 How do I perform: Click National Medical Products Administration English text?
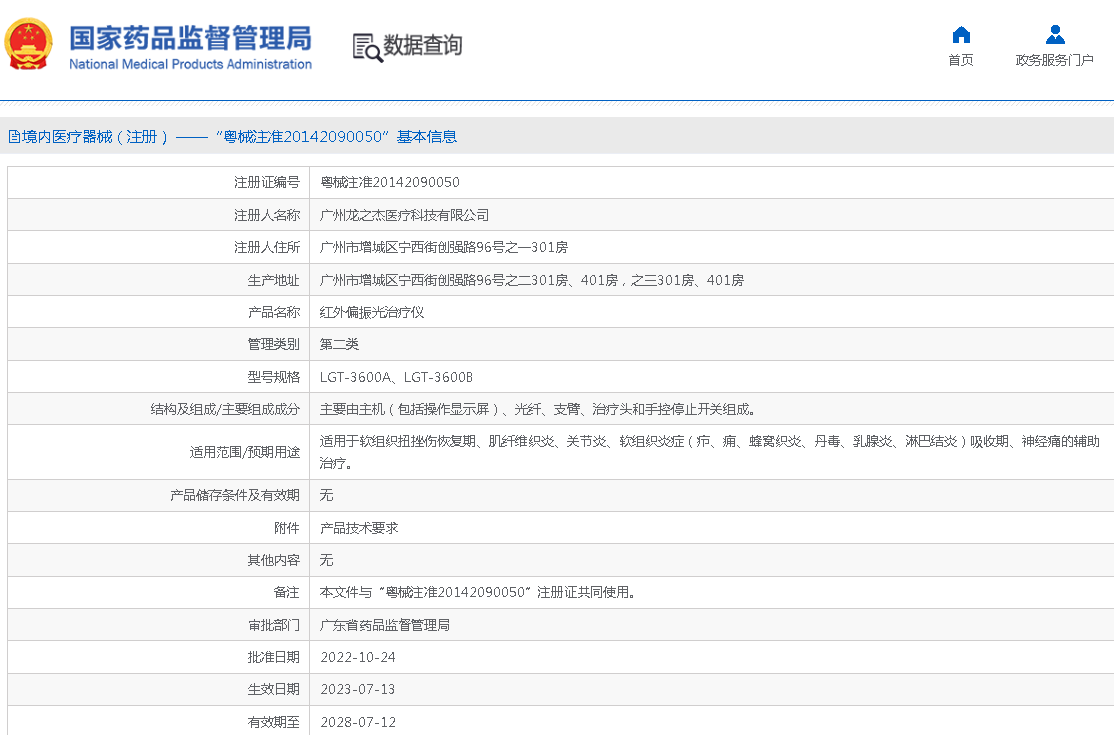[x=190, y=65]
